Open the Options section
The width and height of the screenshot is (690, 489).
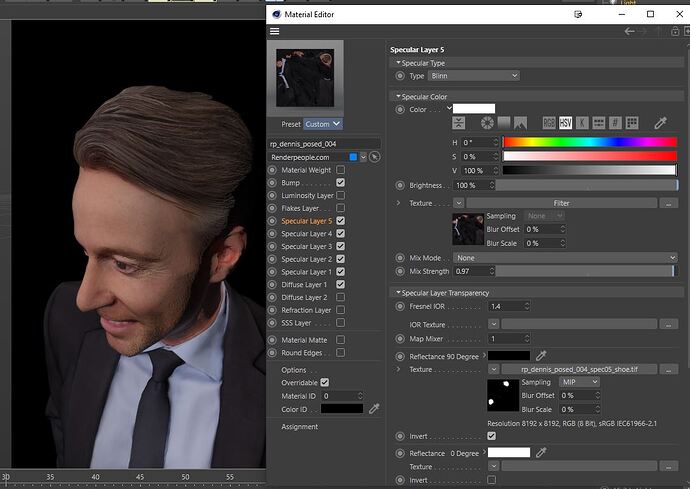point(294,370)
